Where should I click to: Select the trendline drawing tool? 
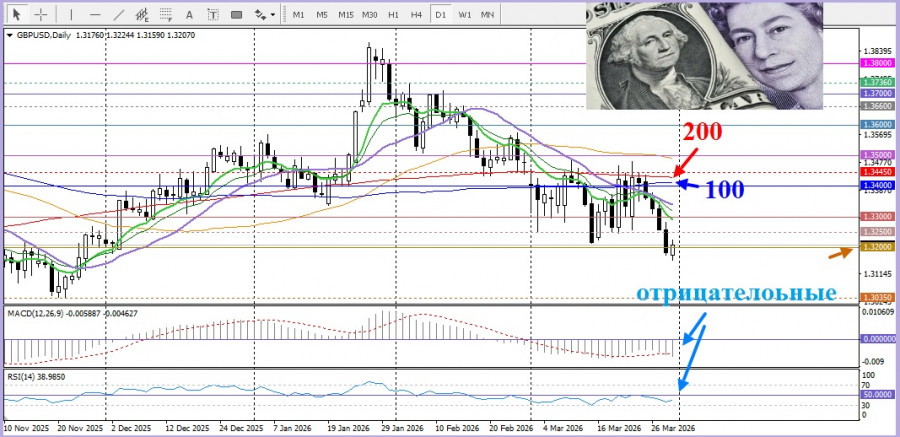click(x=119, y=15)
